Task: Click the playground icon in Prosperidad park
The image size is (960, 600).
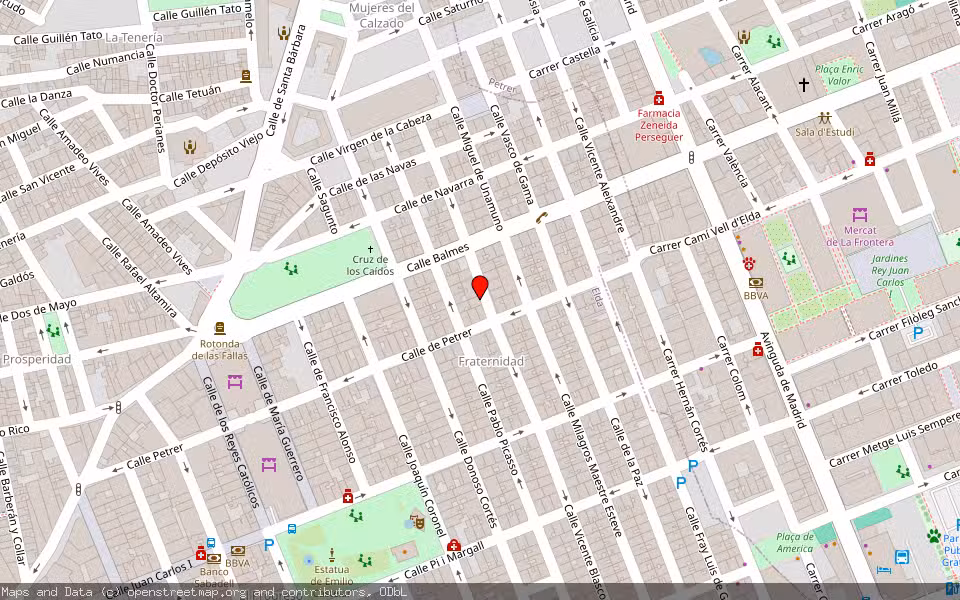Action: (x=53, y=331)
